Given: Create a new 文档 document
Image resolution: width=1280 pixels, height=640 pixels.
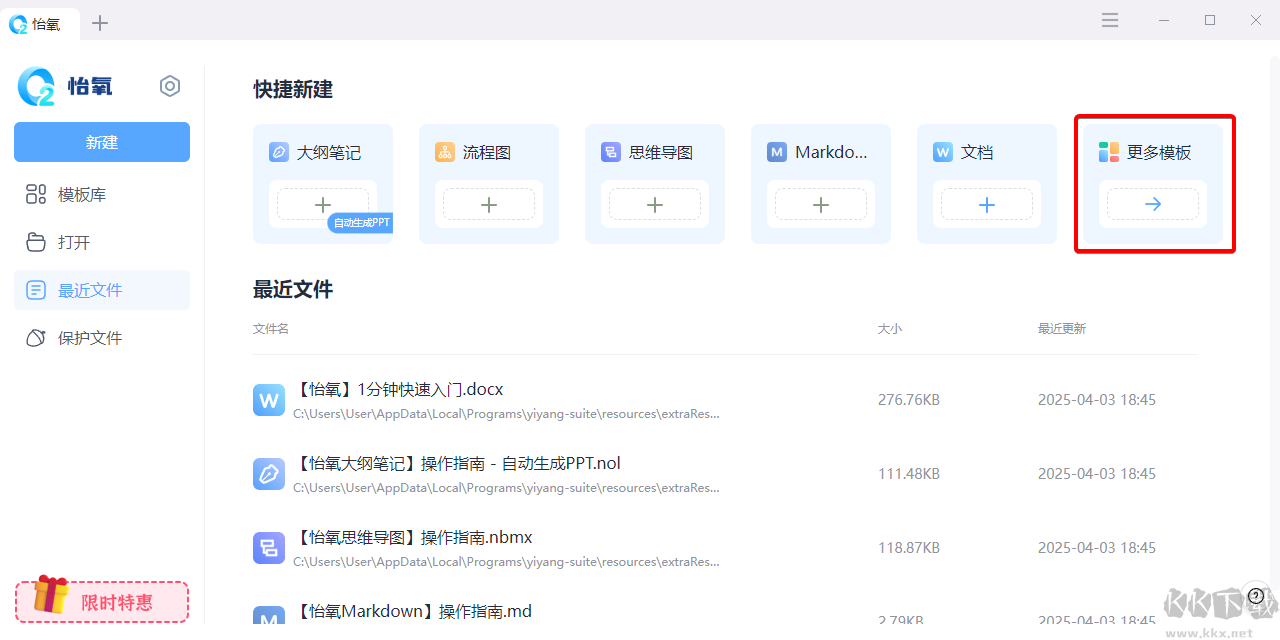Looking at the screenshot, I should pyautogui.click(x=986, y=204).
